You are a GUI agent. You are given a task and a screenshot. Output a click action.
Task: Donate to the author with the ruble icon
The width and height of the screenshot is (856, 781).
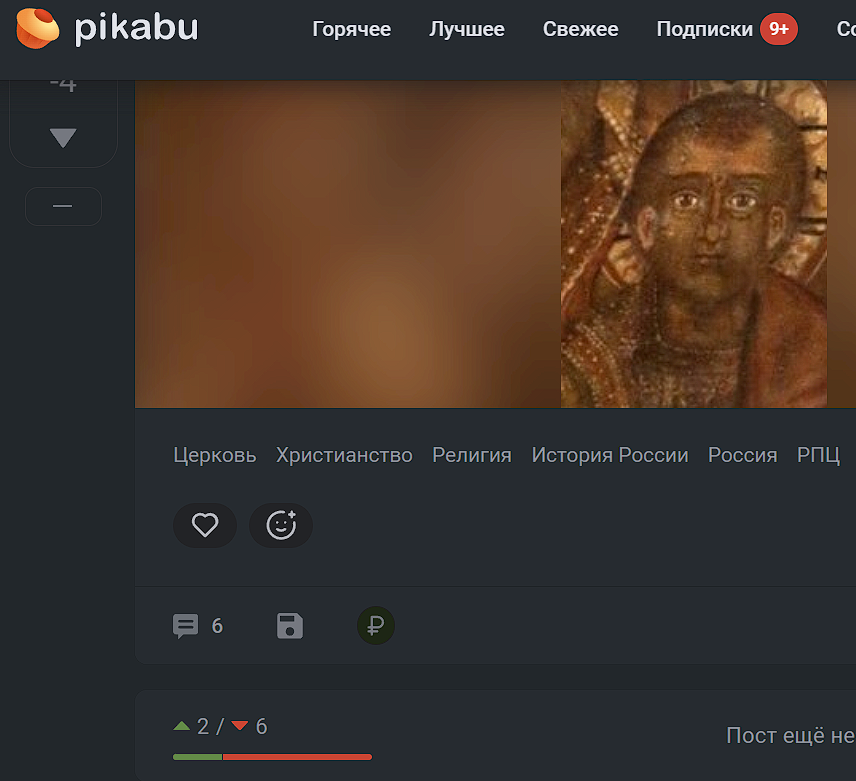(x=376, y=626)
